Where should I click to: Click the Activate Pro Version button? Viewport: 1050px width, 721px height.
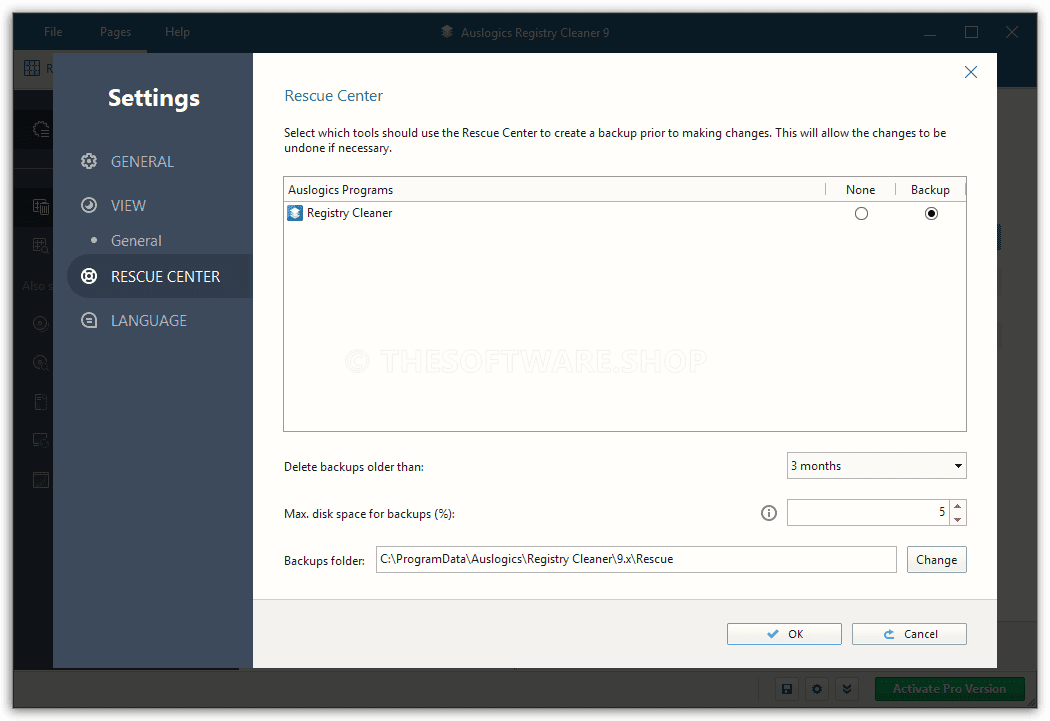[949, 688]
